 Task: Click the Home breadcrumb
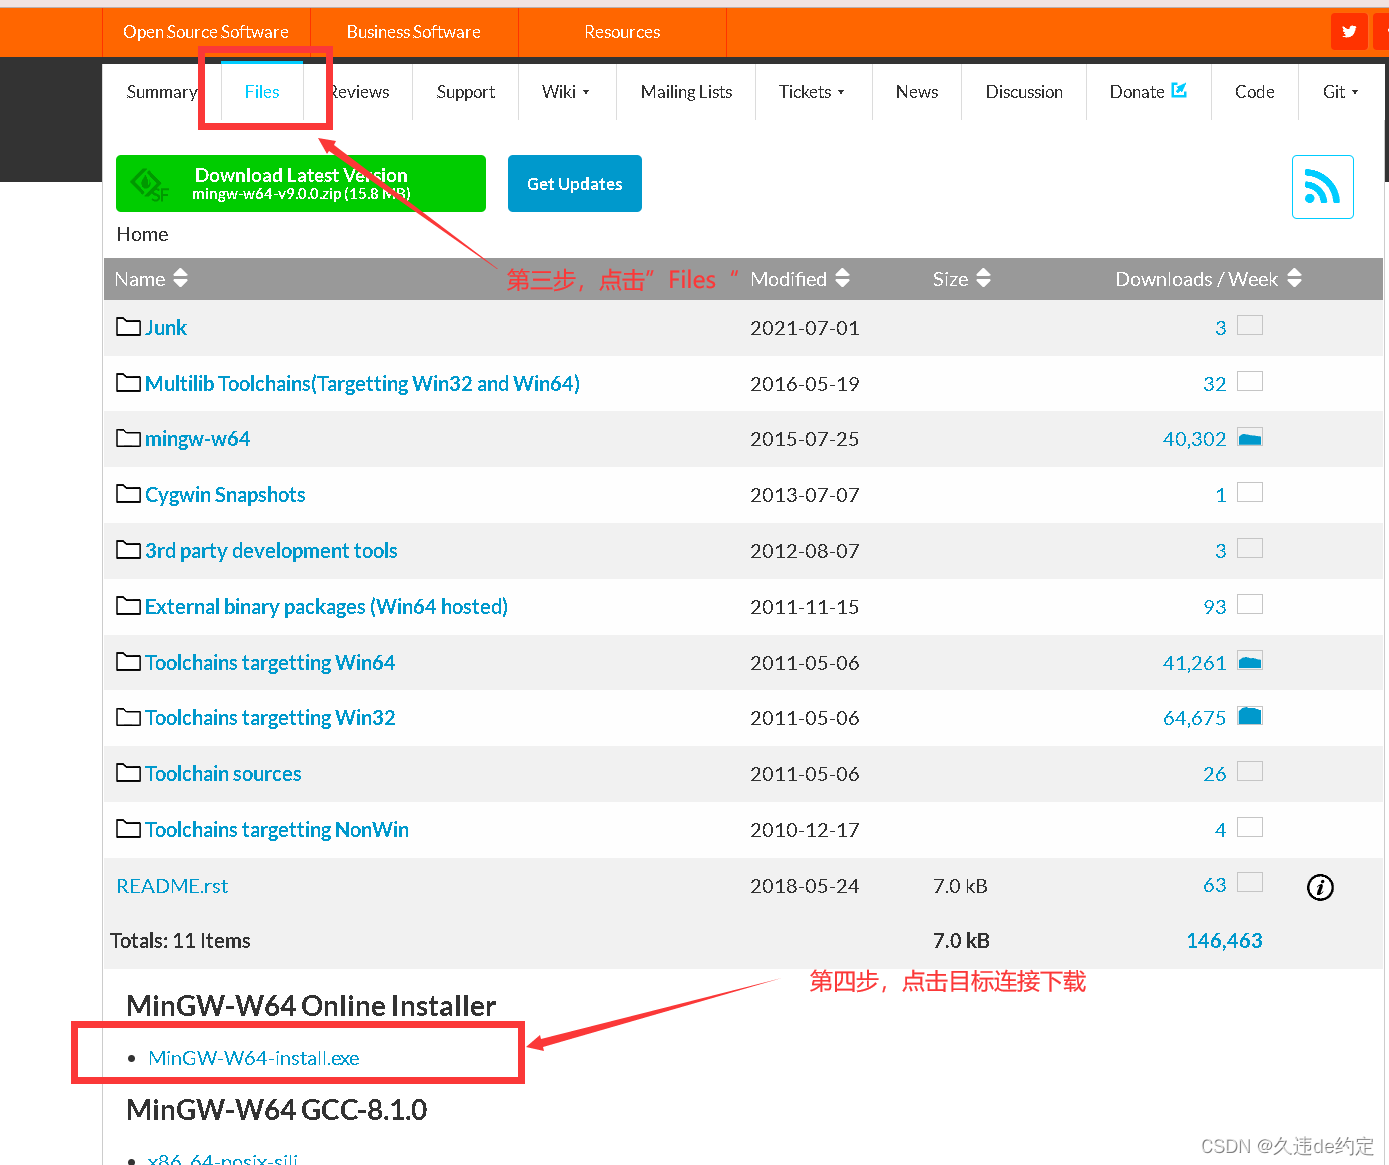(142, 234)
